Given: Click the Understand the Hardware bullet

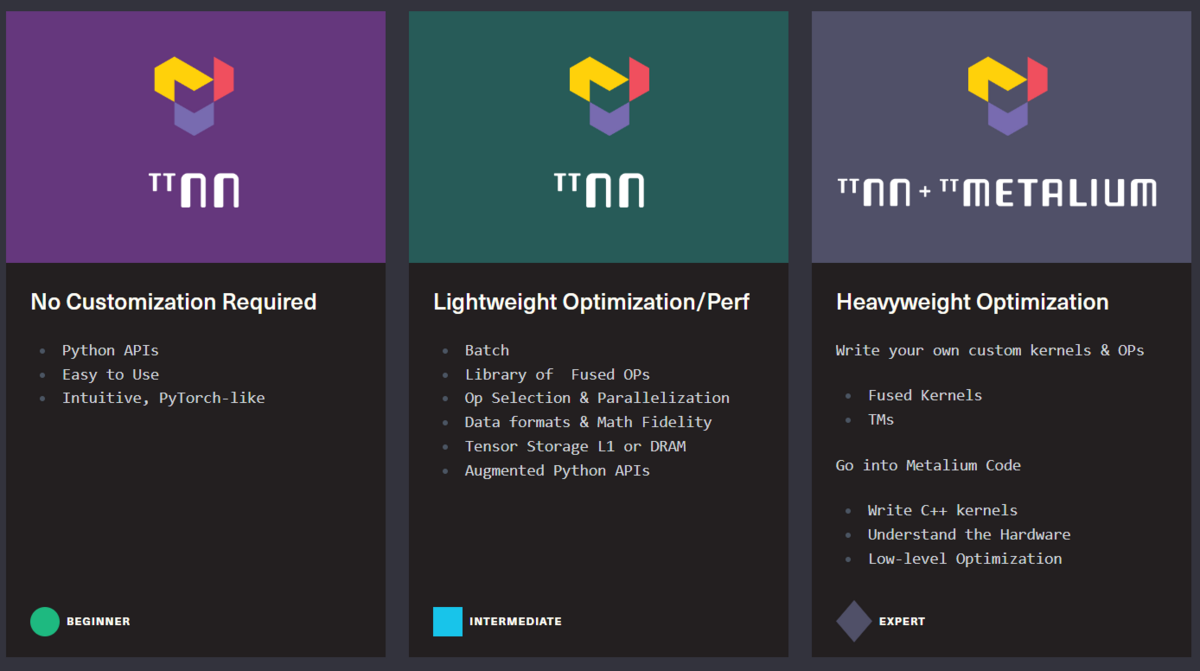Looking at the screenshot, I should 969,534.
